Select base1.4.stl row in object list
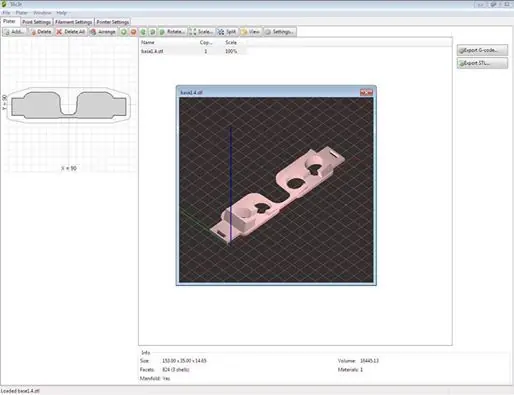The image size is (514, 395). click(193, 51)
